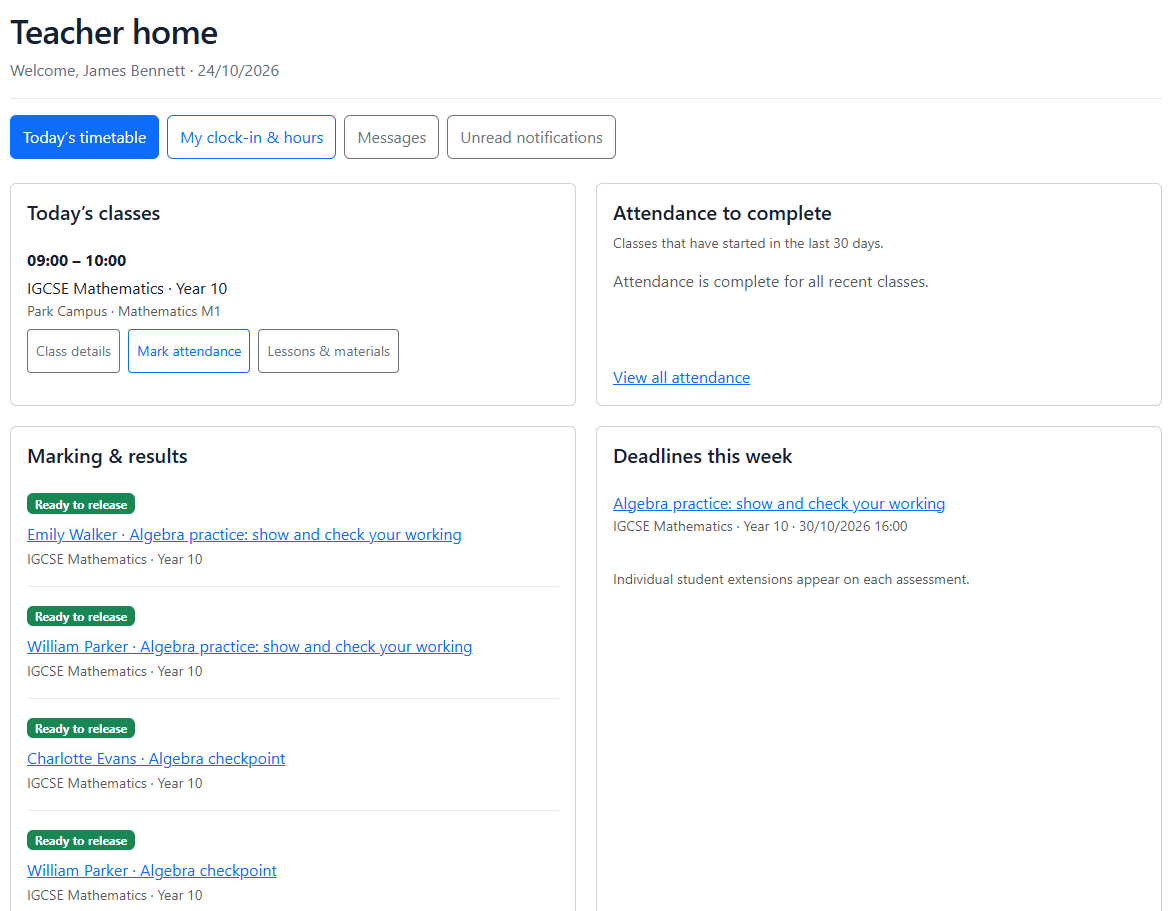Switch to My clock-in & hours
This screenshot has height=911, width=1172.
coord(251,138)
